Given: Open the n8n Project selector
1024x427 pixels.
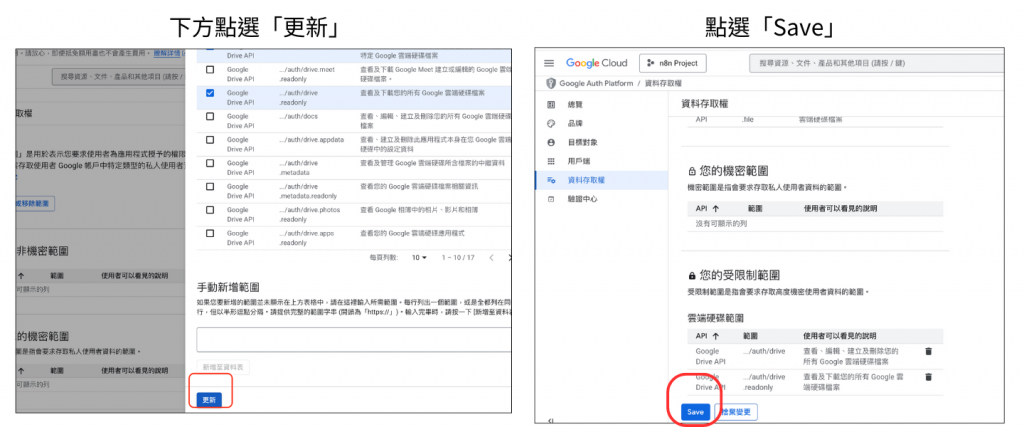Looking at the screenshot, I should pyautogui.click(x=673, y=63).
